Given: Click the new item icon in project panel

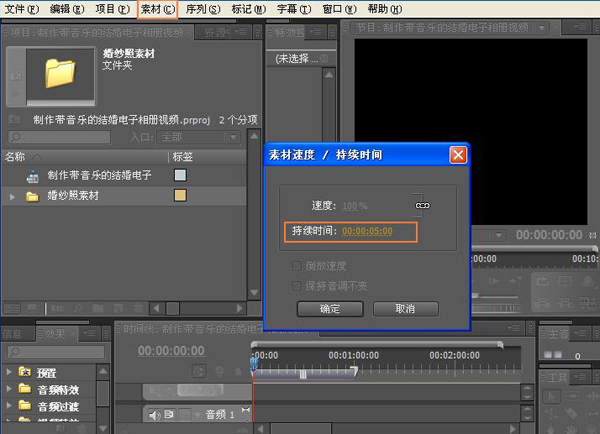Looking at the screenshot, I should (118, 308).
